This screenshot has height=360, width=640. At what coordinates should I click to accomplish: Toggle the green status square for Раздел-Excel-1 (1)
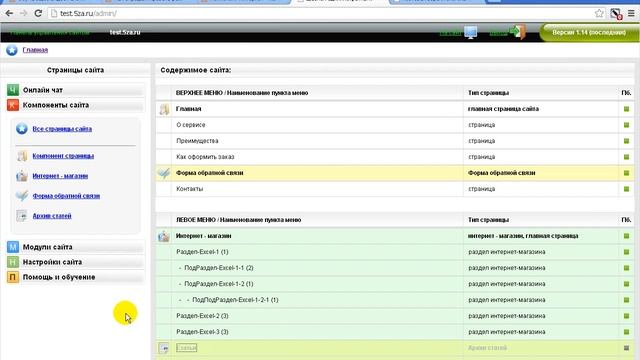pos(627,252)
